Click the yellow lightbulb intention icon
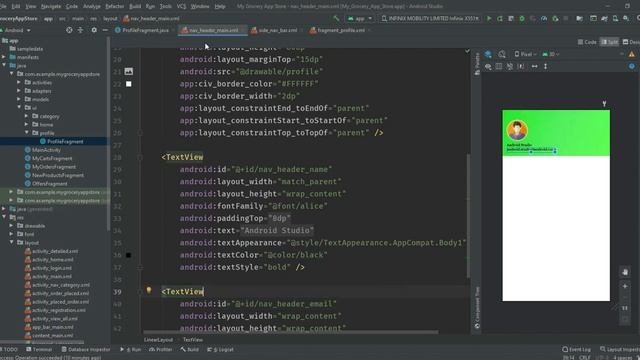The width and height of the screenshot is (640, 360). tap(149, 290)
